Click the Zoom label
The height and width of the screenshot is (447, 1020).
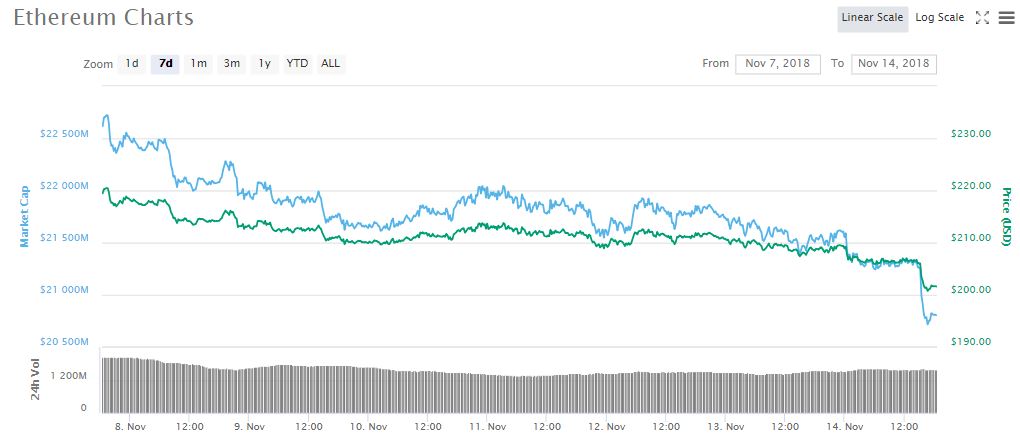click(98, 64)
